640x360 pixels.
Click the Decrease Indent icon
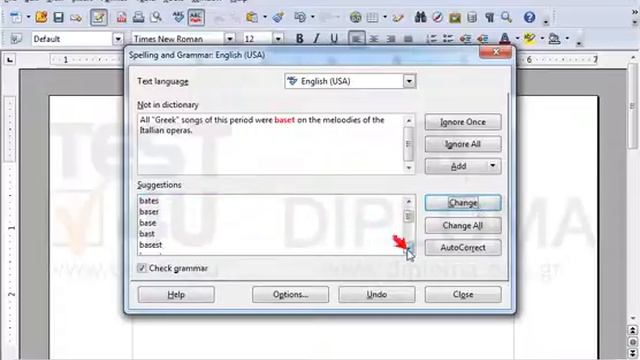(465, 39)
